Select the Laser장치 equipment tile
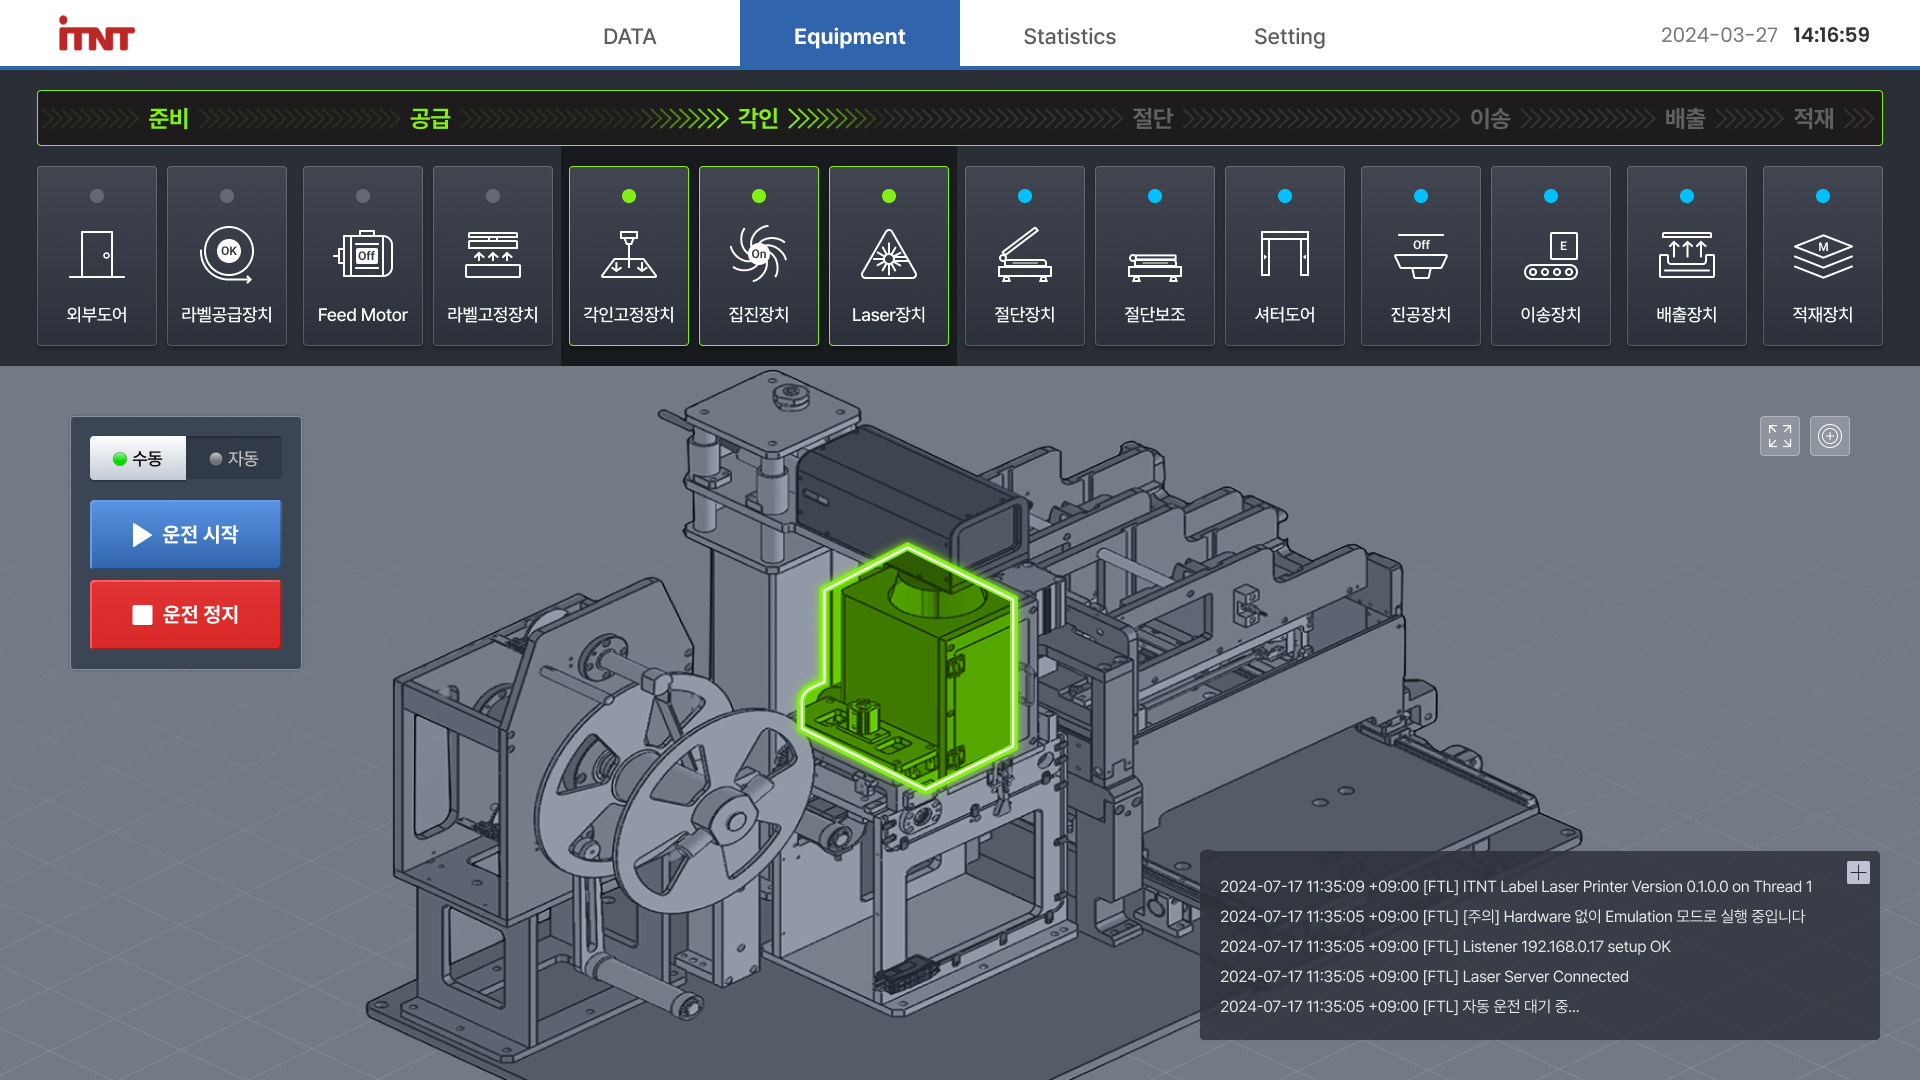 [x=889, y=256]
